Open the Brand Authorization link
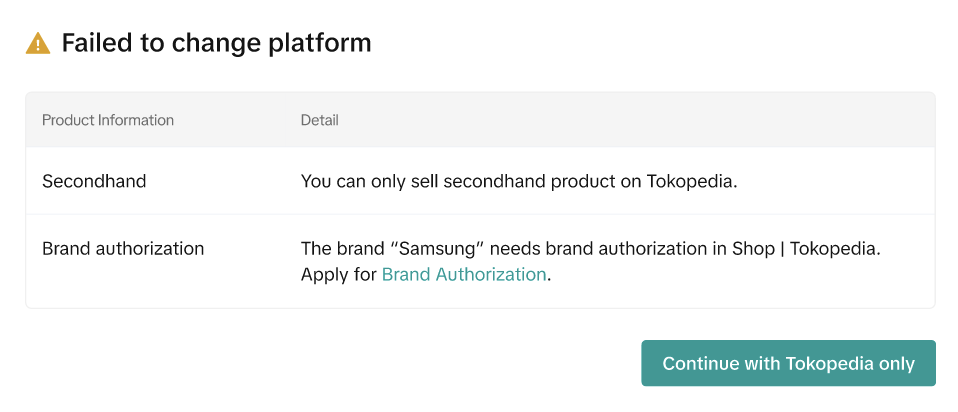Screen dimensions: 958x412 click(464, 274)
